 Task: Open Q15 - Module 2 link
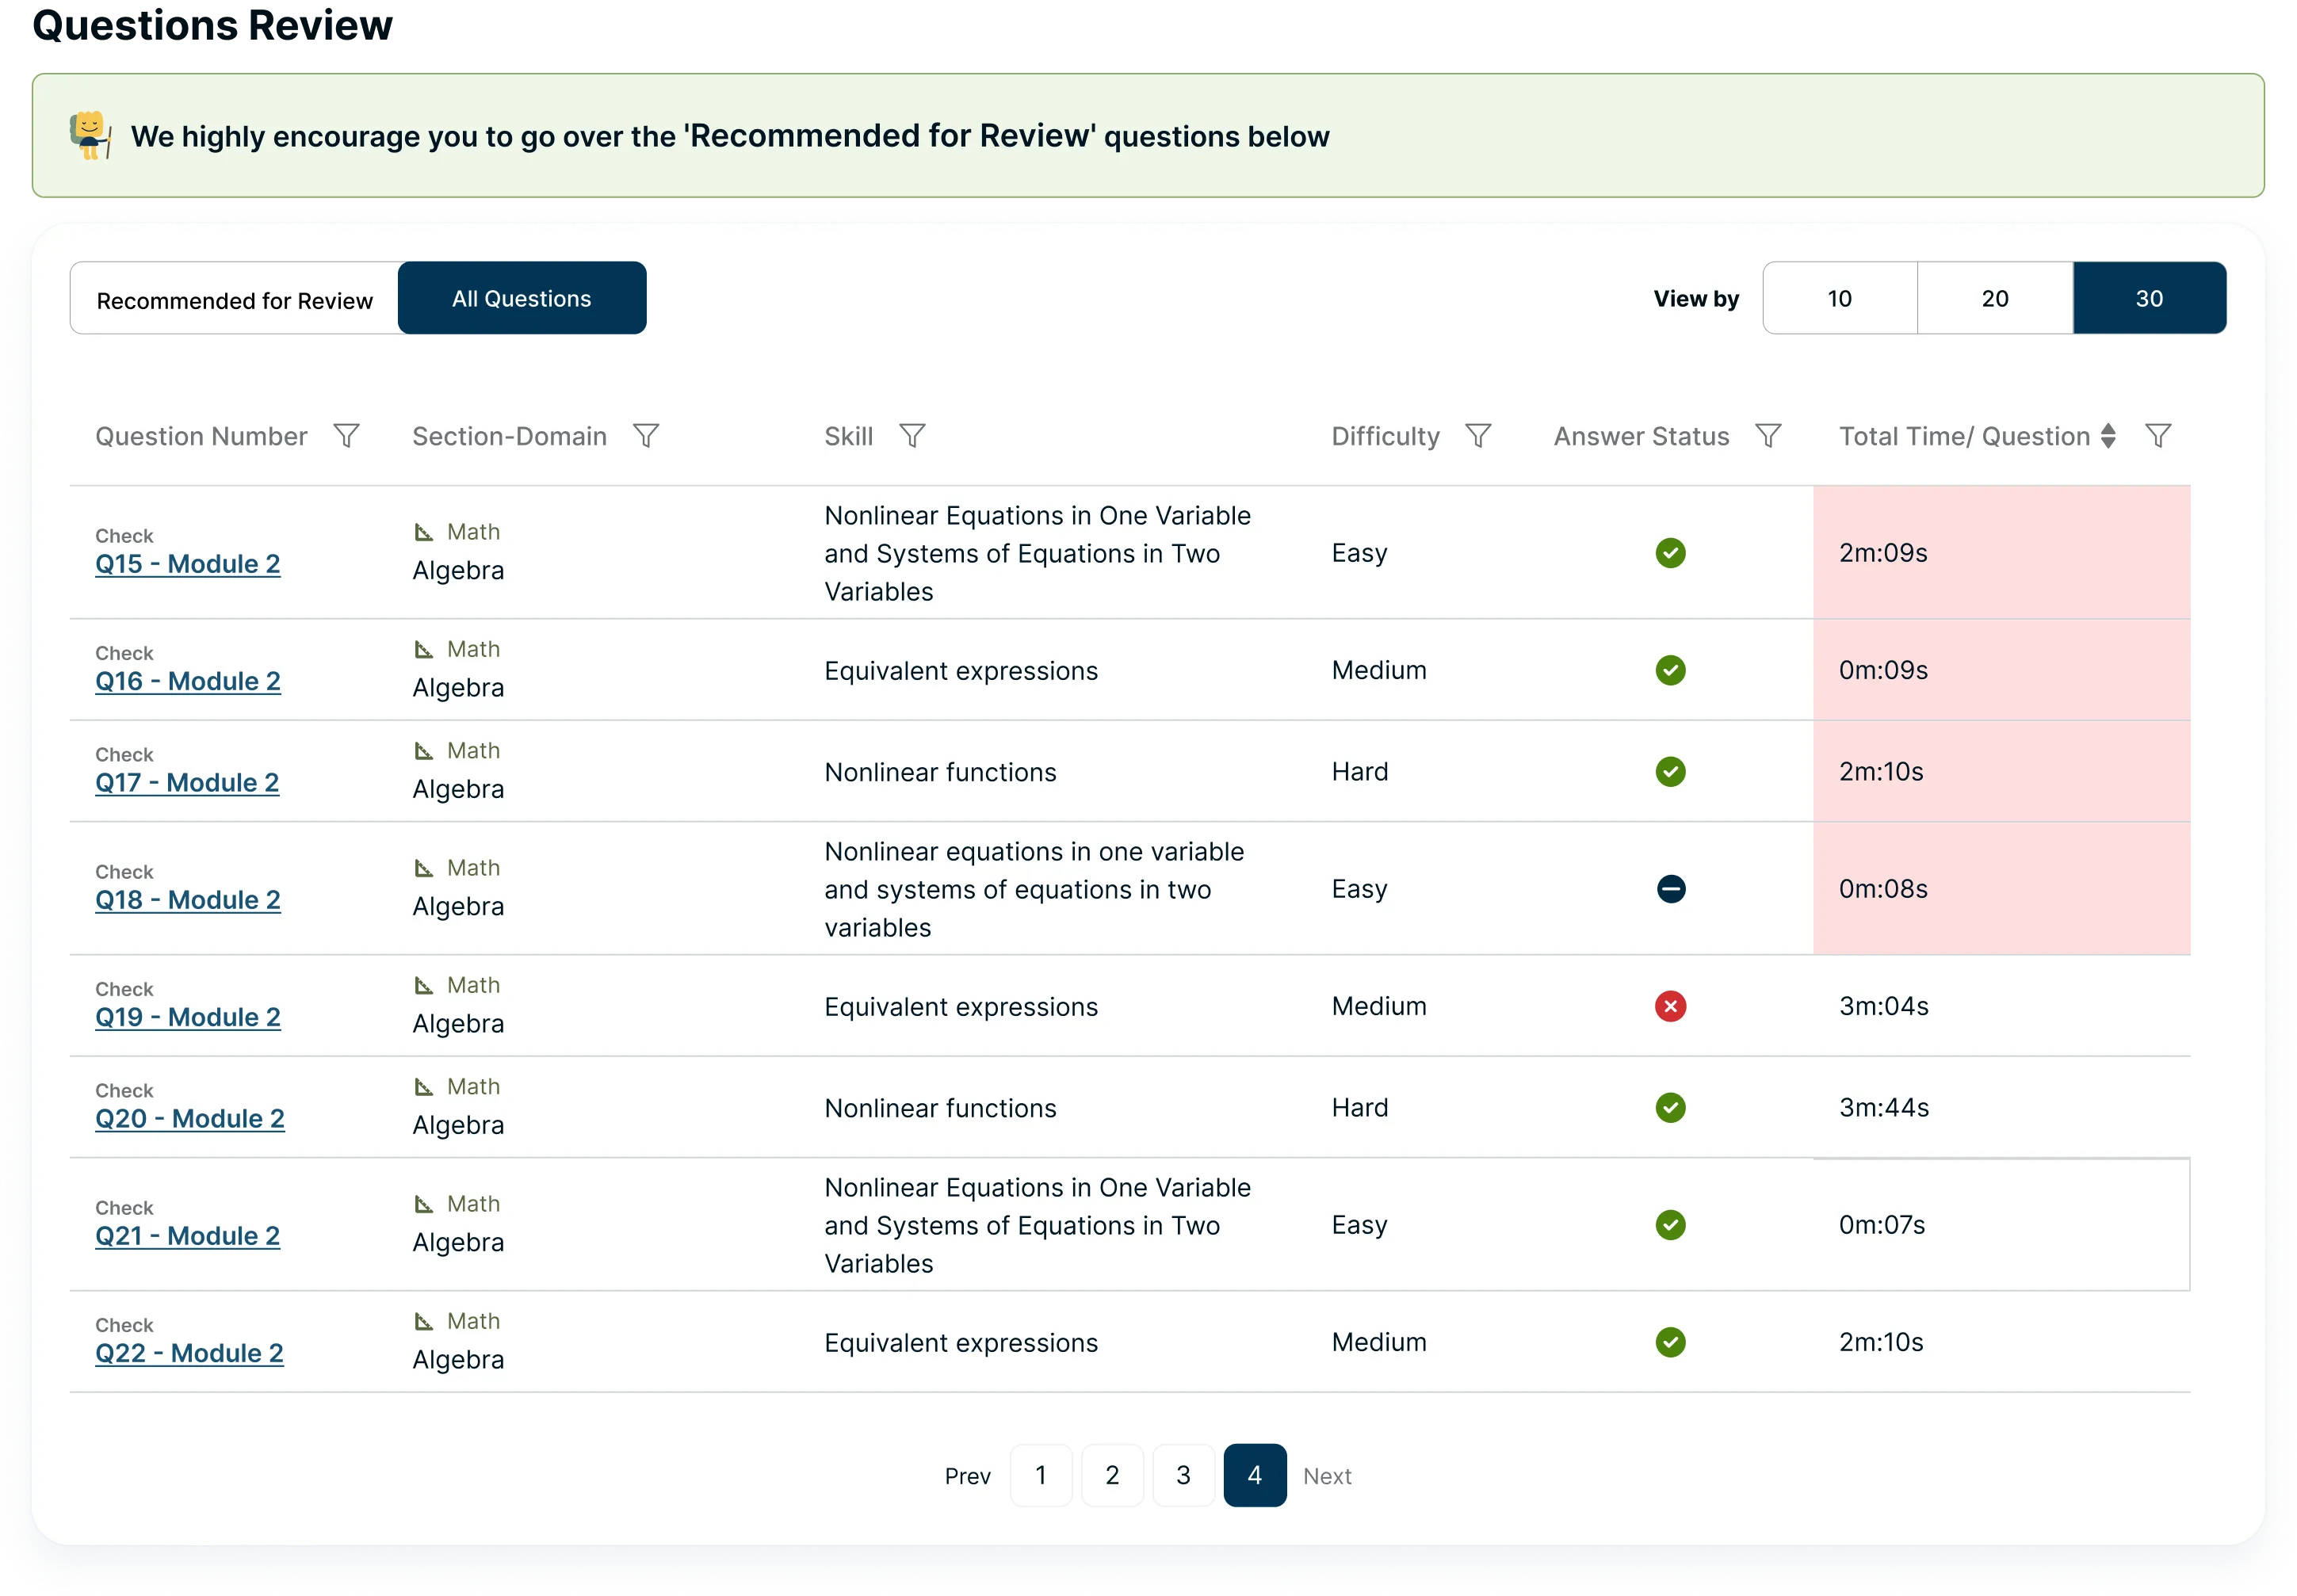pos(187,564)
